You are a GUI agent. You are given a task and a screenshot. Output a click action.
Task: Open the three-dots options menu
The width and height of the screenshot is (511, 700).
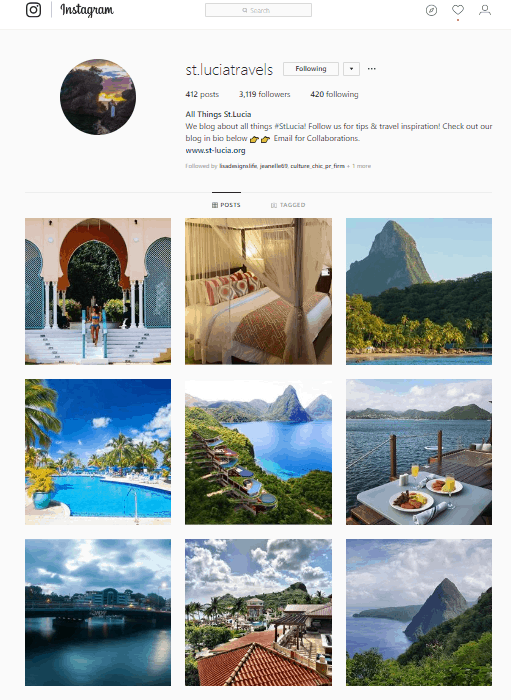(371, 69)
